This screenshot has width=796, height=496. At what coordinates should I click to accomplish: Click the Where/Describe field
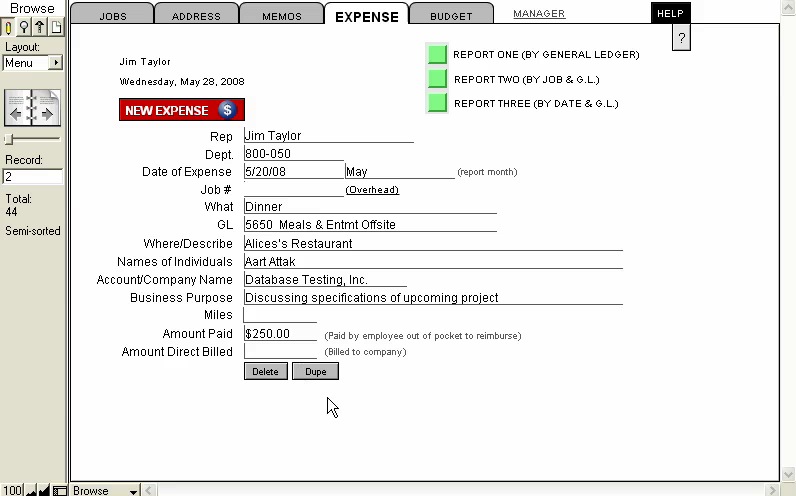click(433, 243)
